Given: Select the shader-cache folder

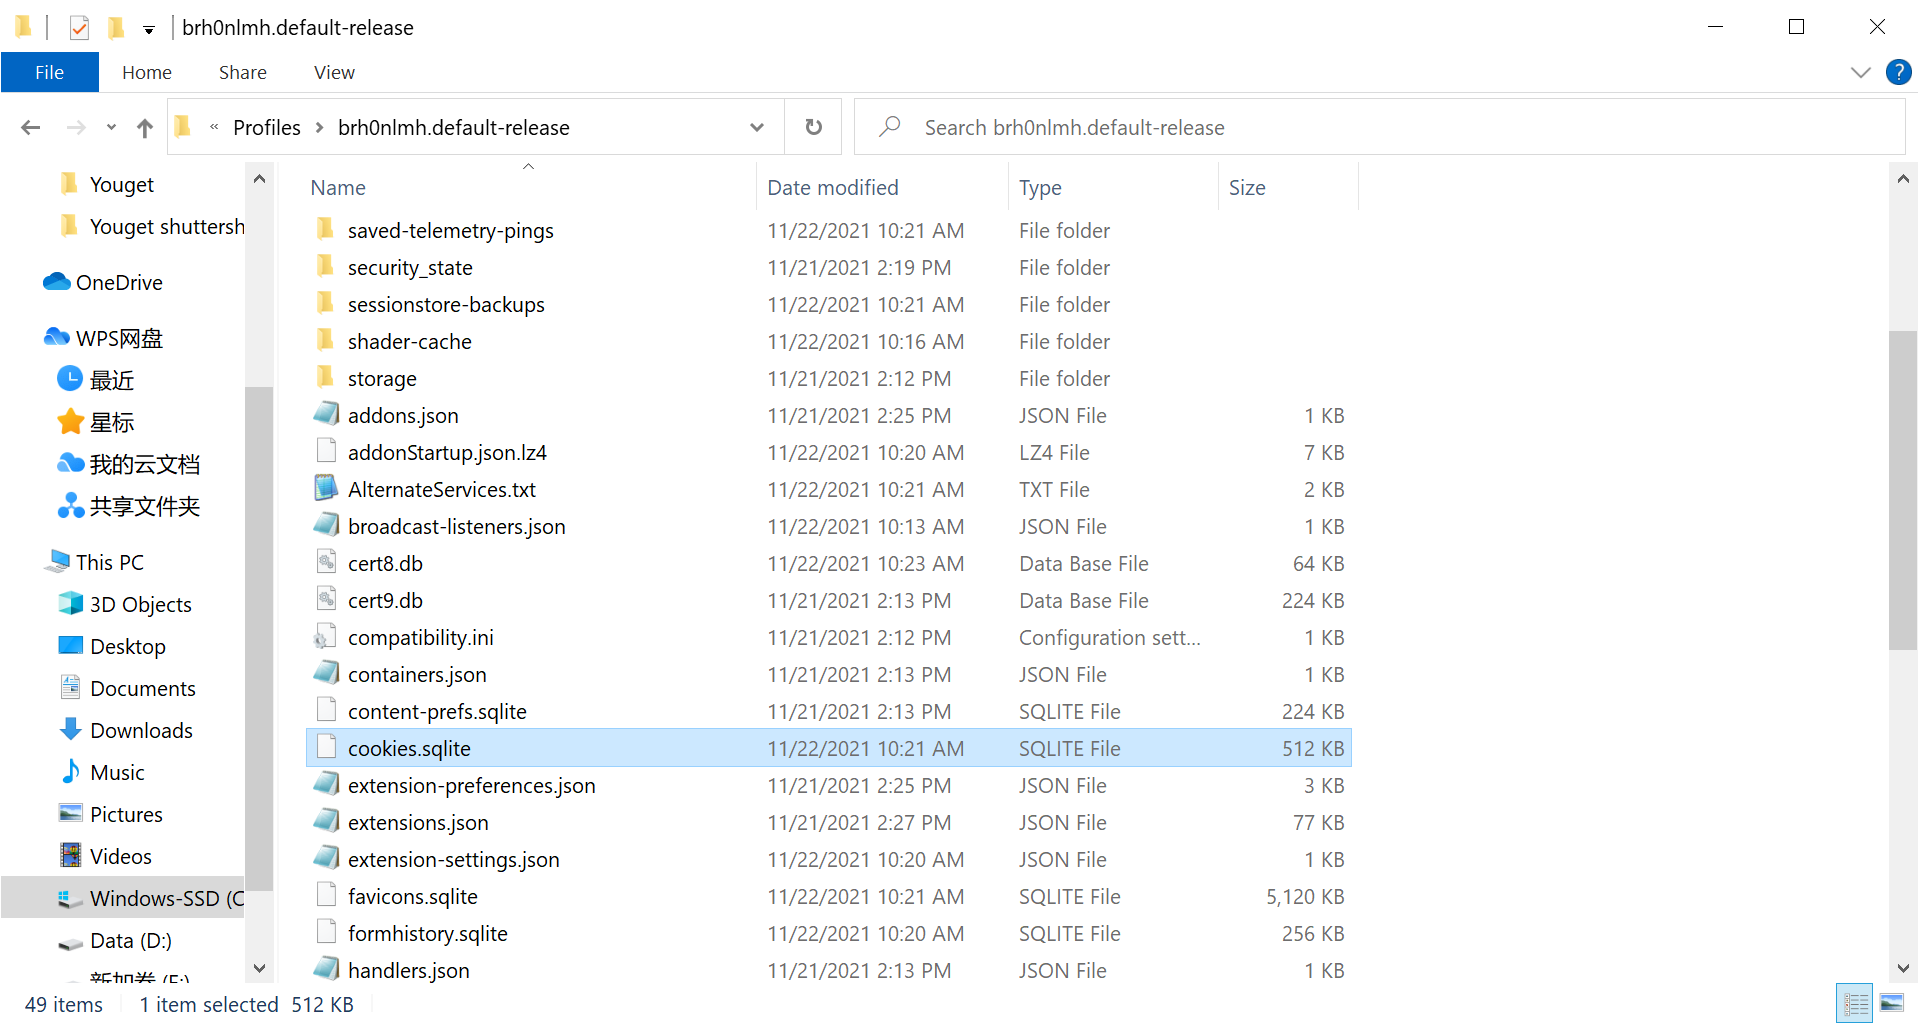Looking at the screenshot, I should point(410,342).
